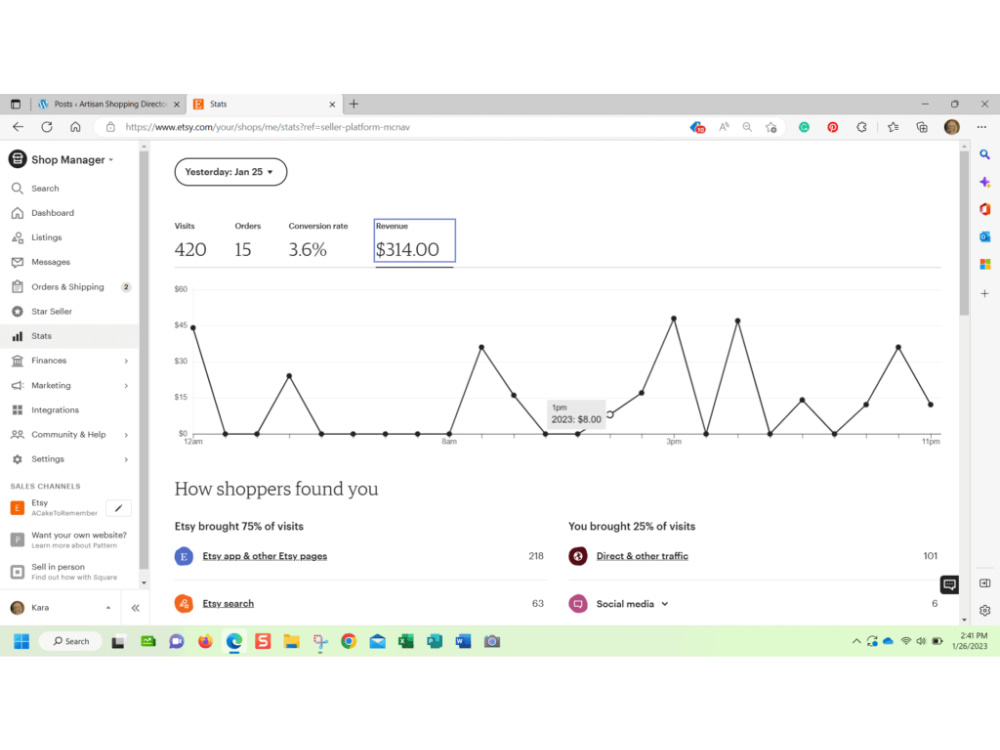Open Pinterest extension icon
Screen dimensions: 1000x750
pyautogui.click(x=832, y=127)
